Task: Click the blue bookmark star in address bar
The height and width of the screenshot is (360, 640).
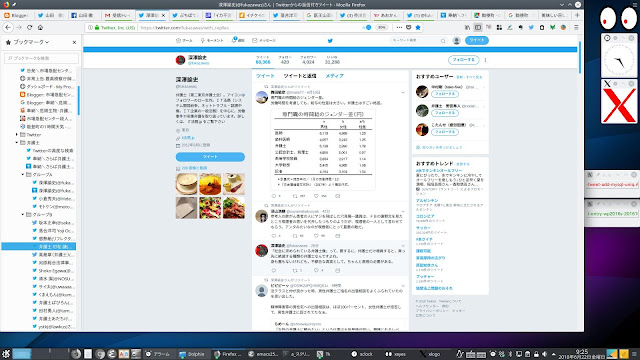Action: [418, 27]
